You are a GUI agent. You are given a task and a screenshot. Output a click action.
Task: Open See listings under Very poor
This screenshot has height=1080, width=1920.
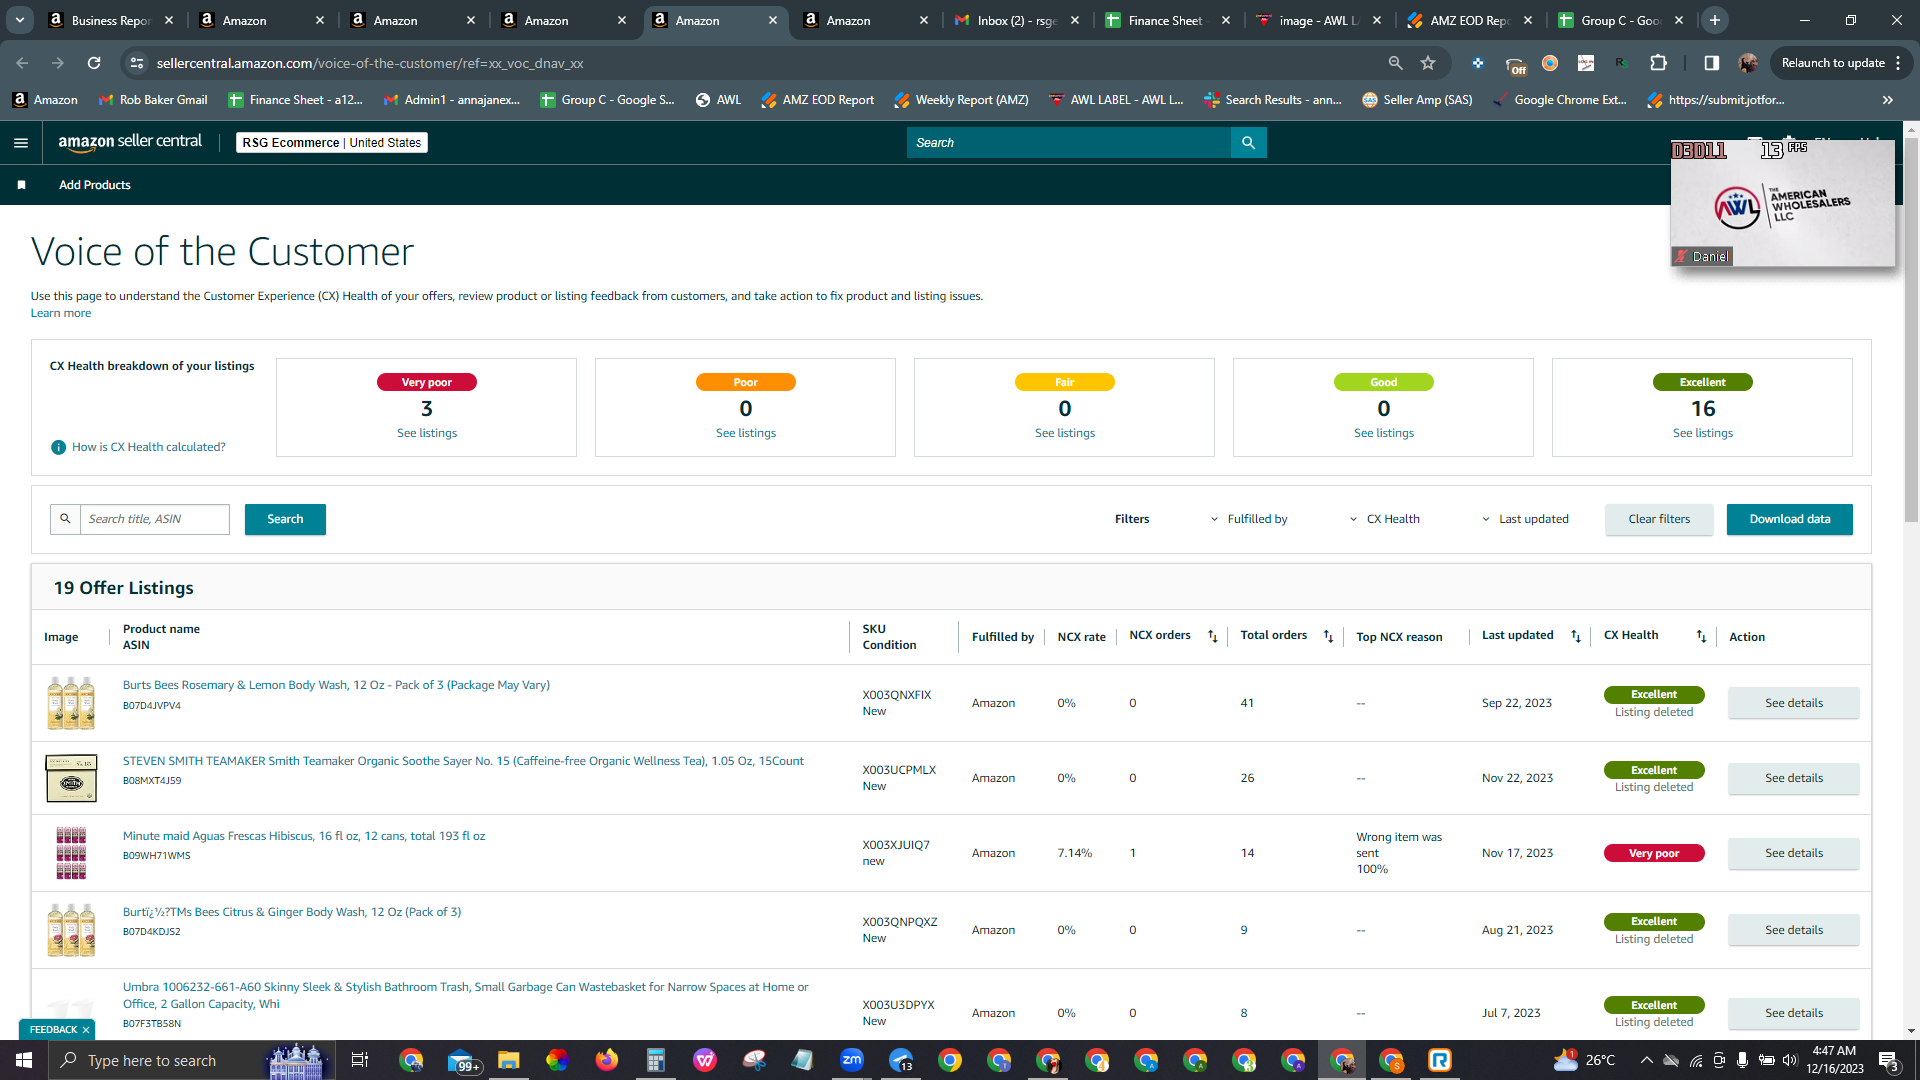427,433
